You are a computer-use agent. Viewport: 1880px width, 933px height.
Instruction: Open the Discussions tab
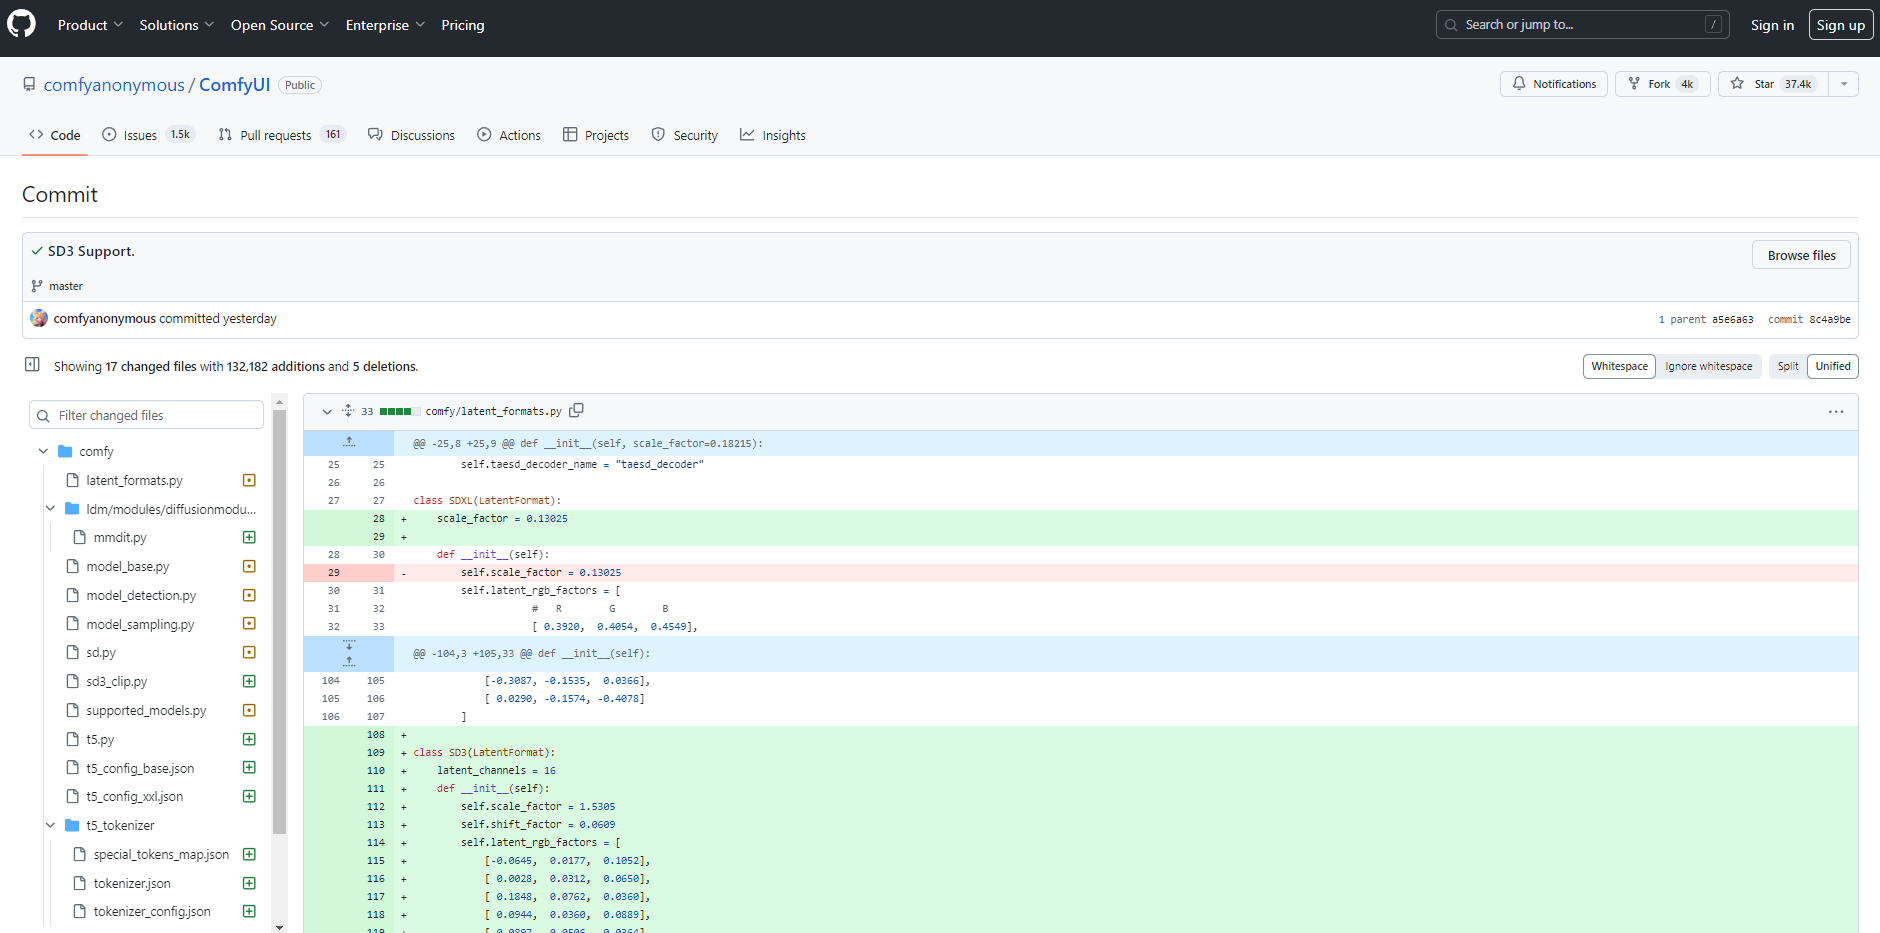411,135
